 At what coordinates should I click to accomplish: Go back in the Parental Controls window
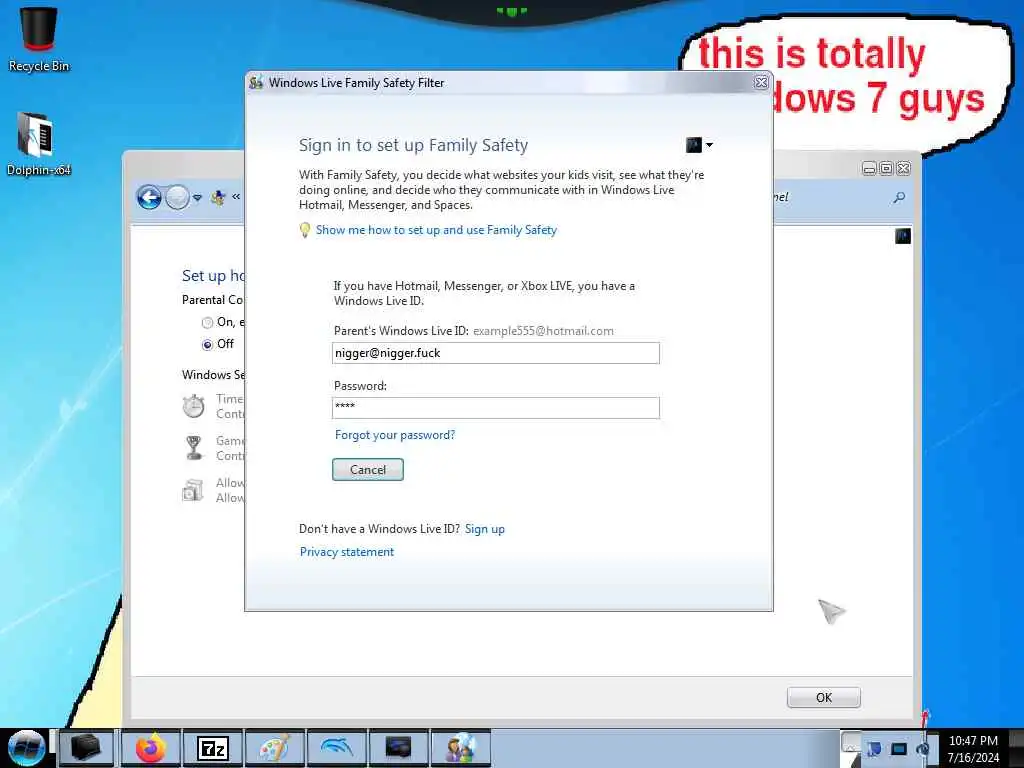(149, 197)
